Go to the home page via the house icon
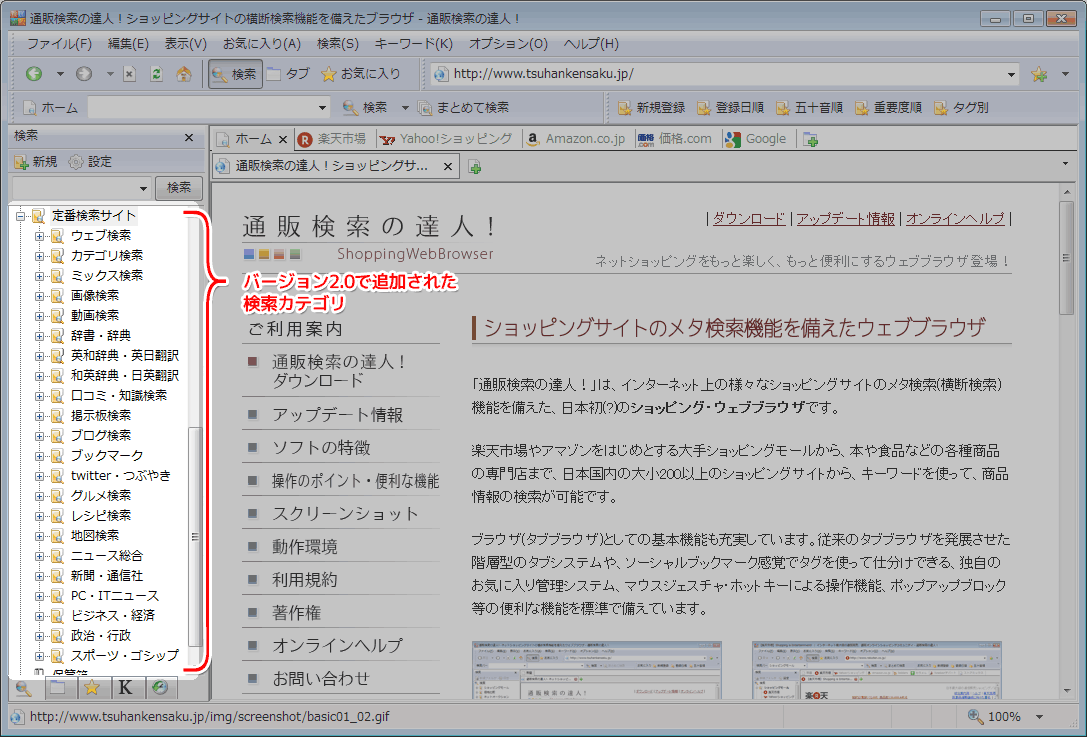 (x=184, y=73)
